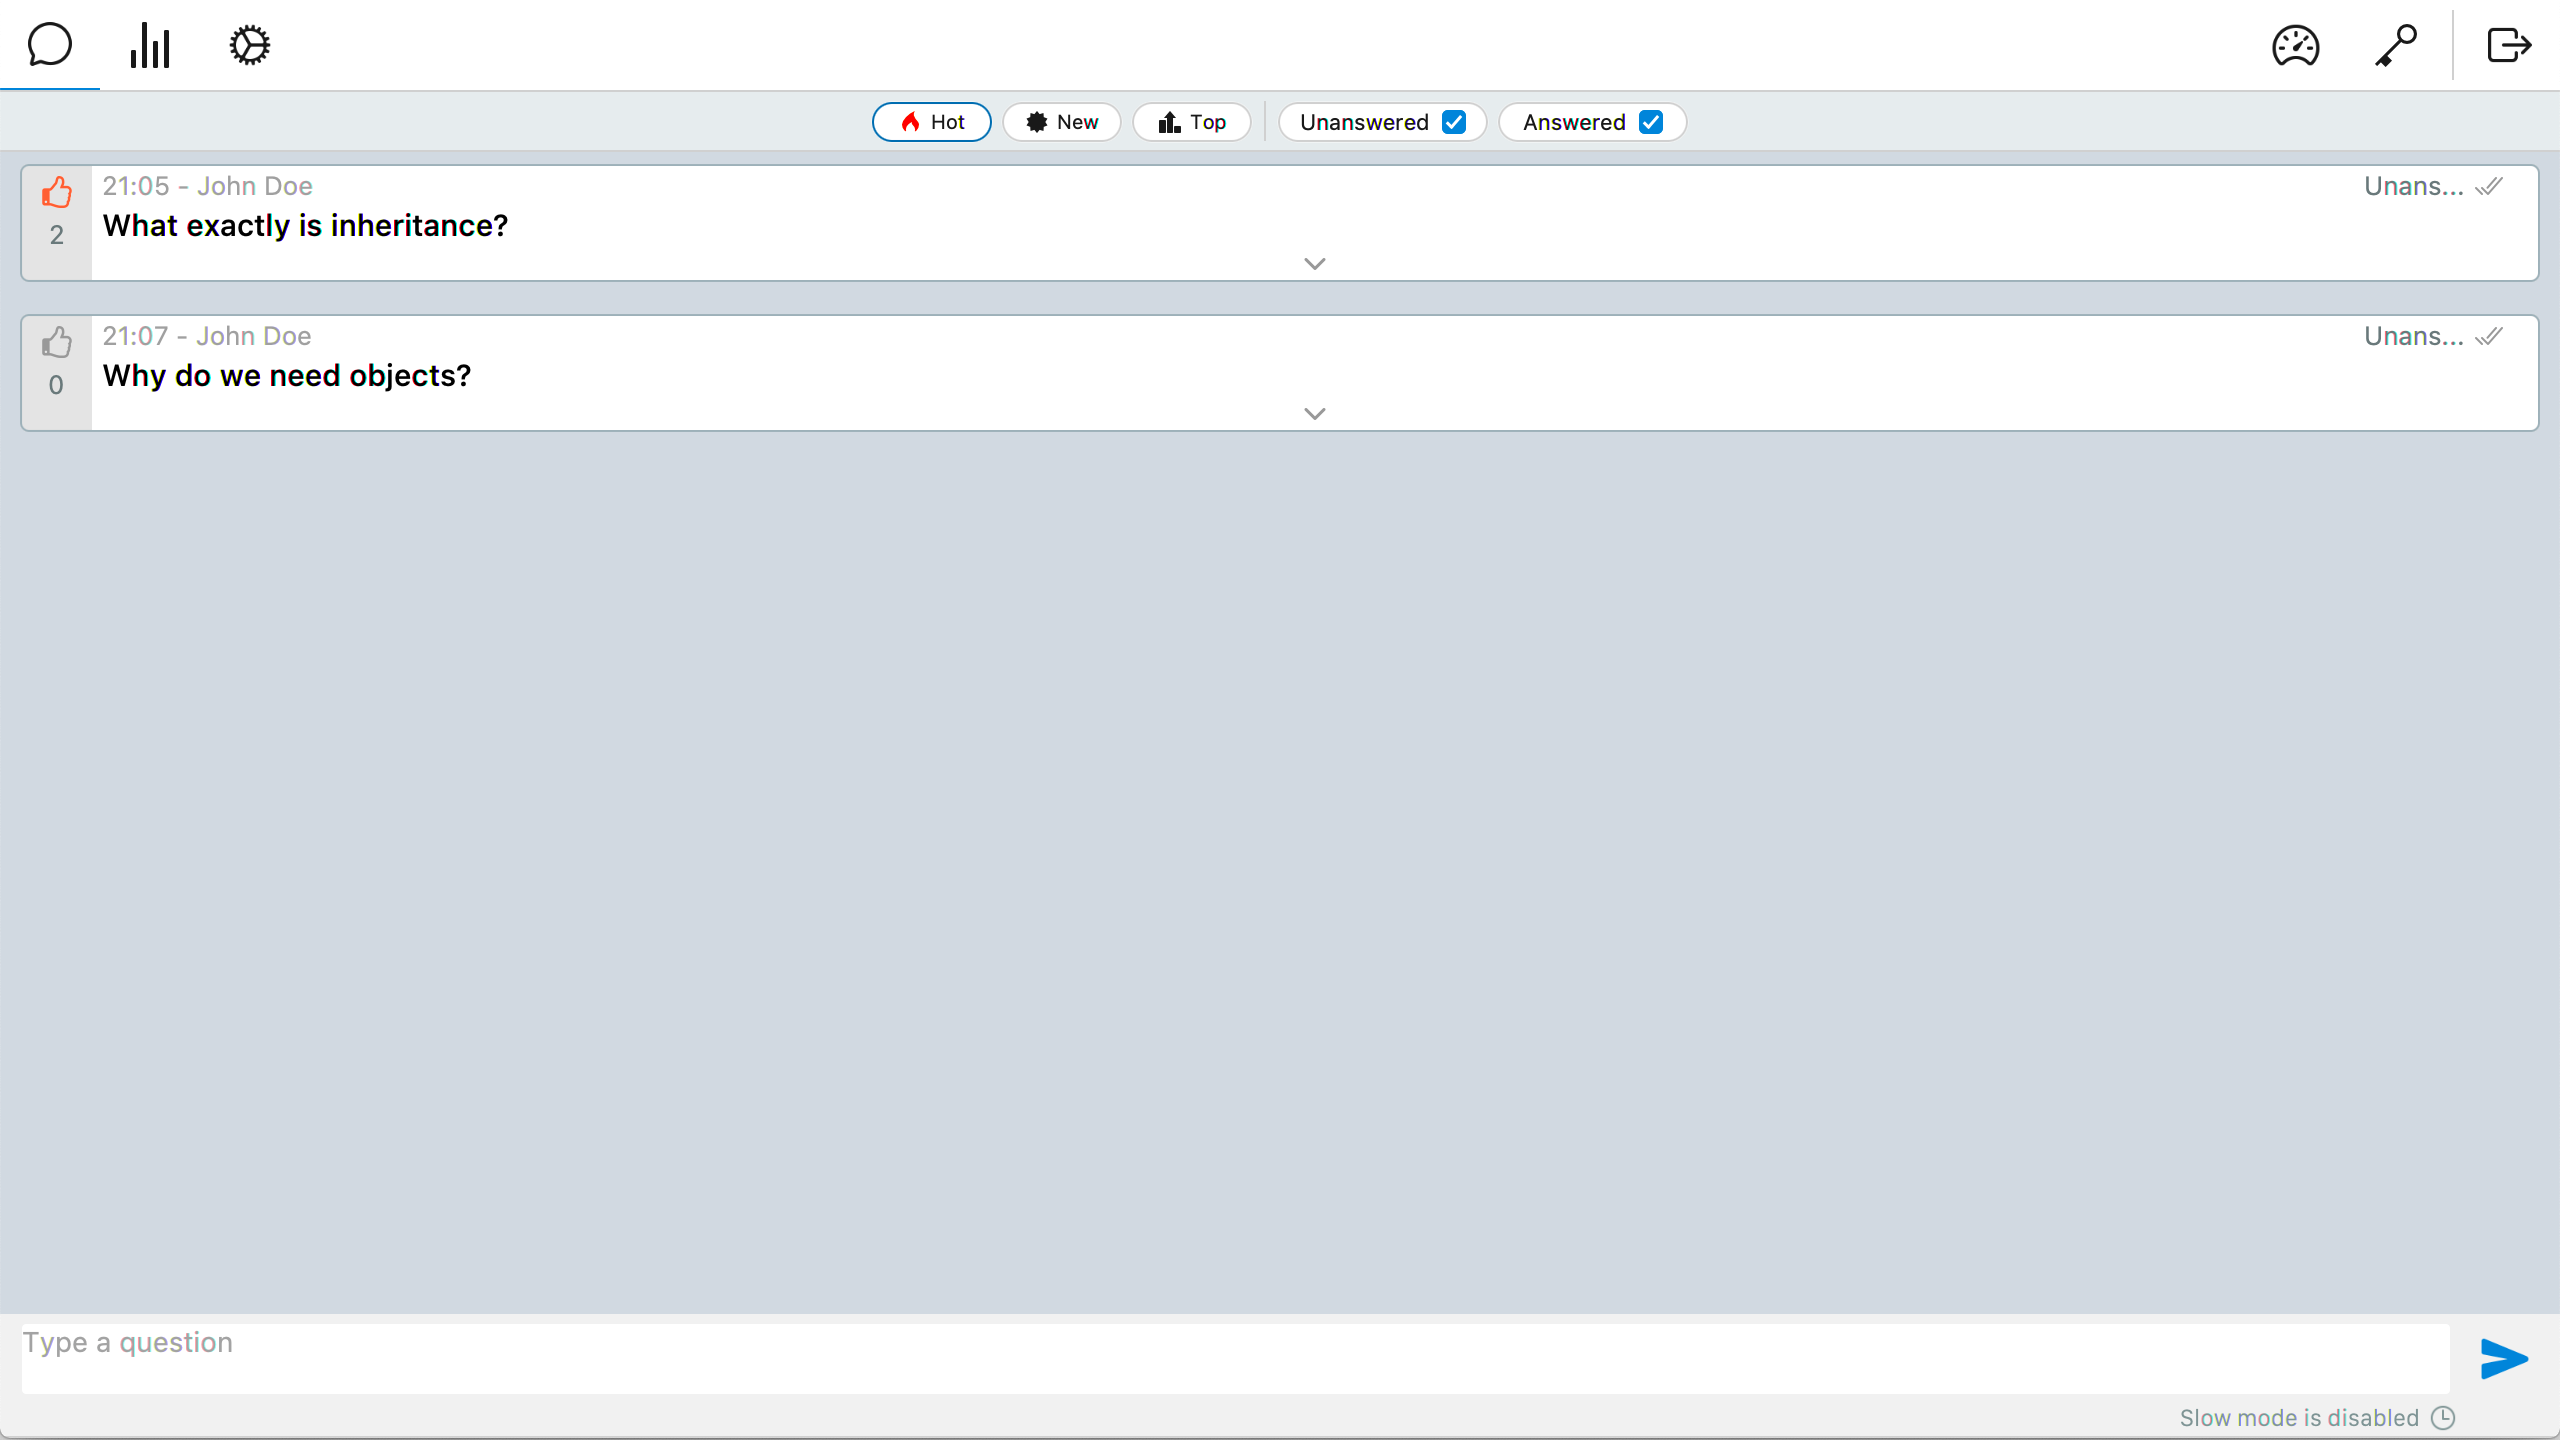Viewport: 2560px width, 1440px height.
Task: Expand the inheritance question chevron
Action: coord(1315,263)
